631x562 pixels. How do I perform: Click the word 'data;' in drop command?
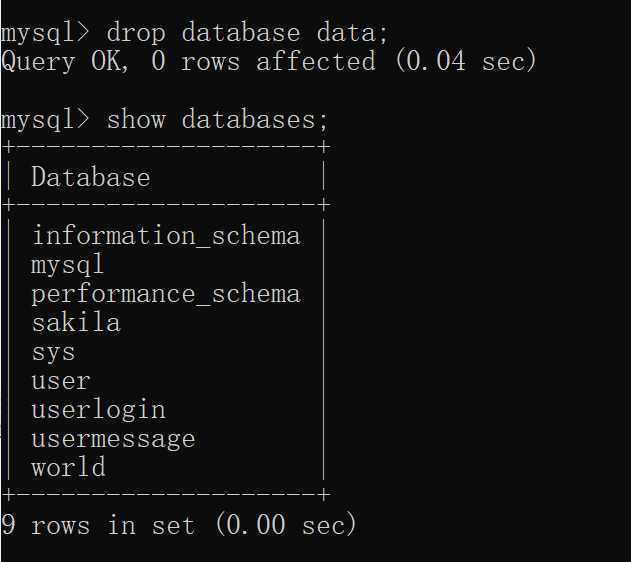(353, 33)
